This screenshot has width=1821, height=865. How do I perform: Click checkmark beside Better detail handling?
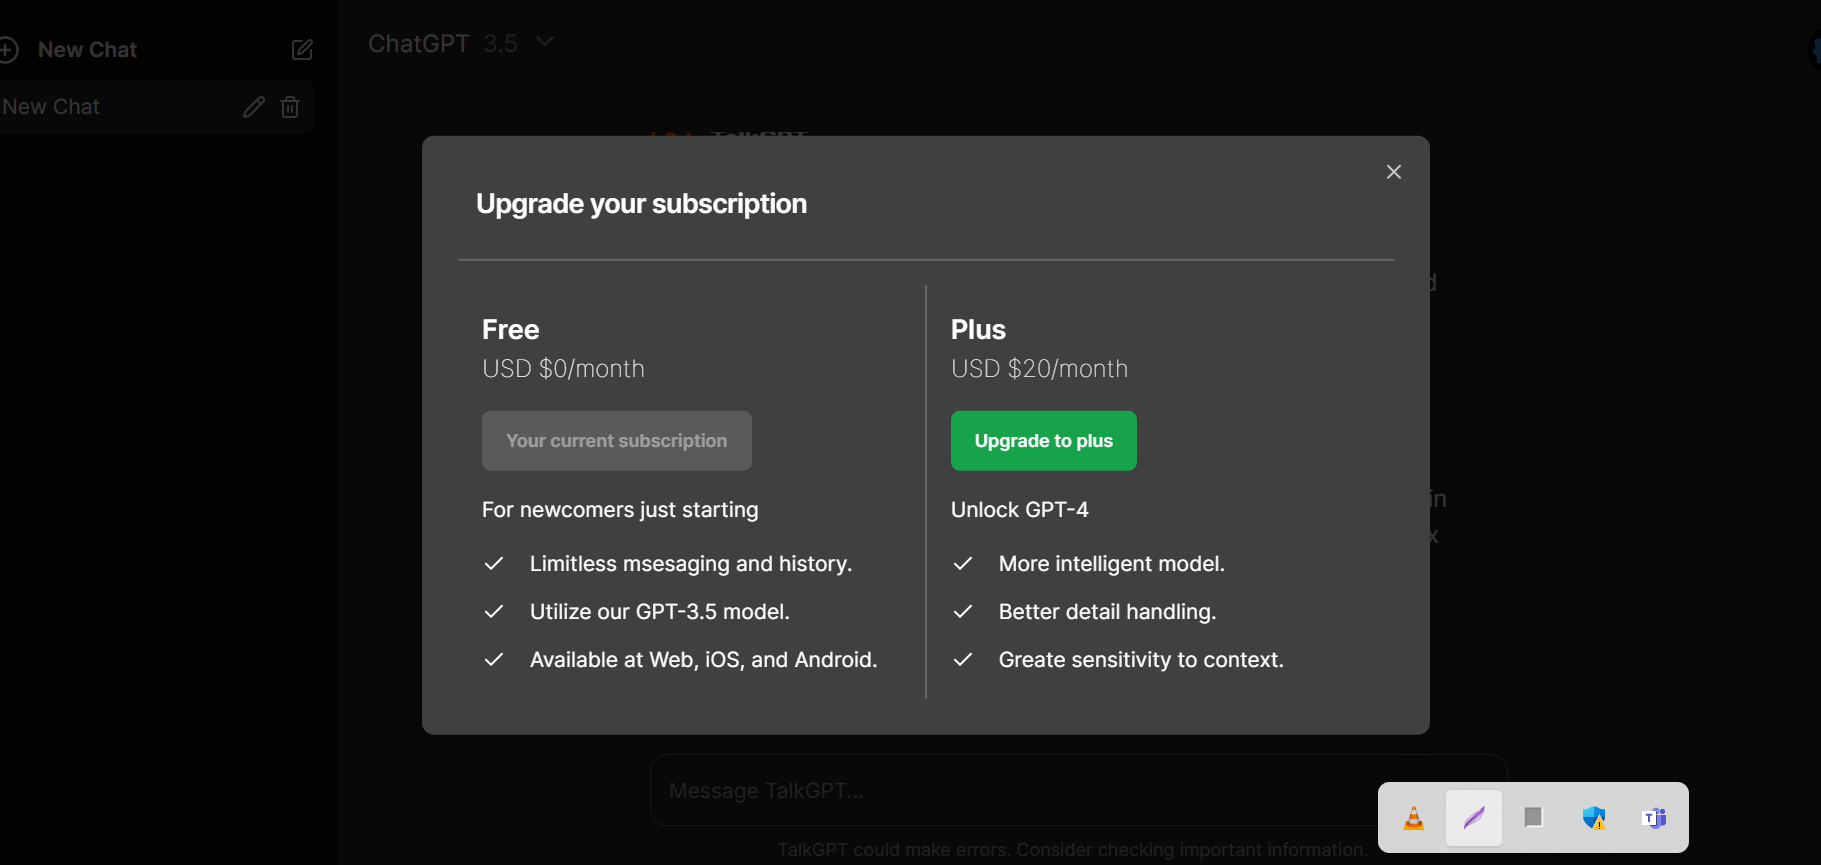963,612
